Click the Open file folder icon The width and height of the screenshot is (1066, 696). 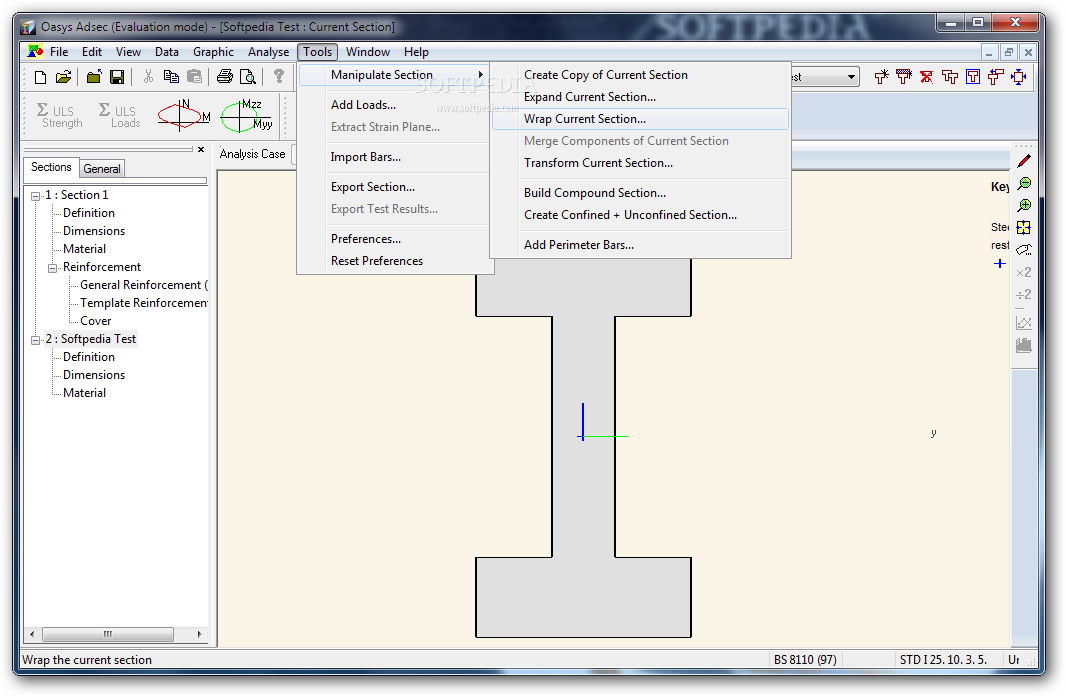tap(63, 77)
